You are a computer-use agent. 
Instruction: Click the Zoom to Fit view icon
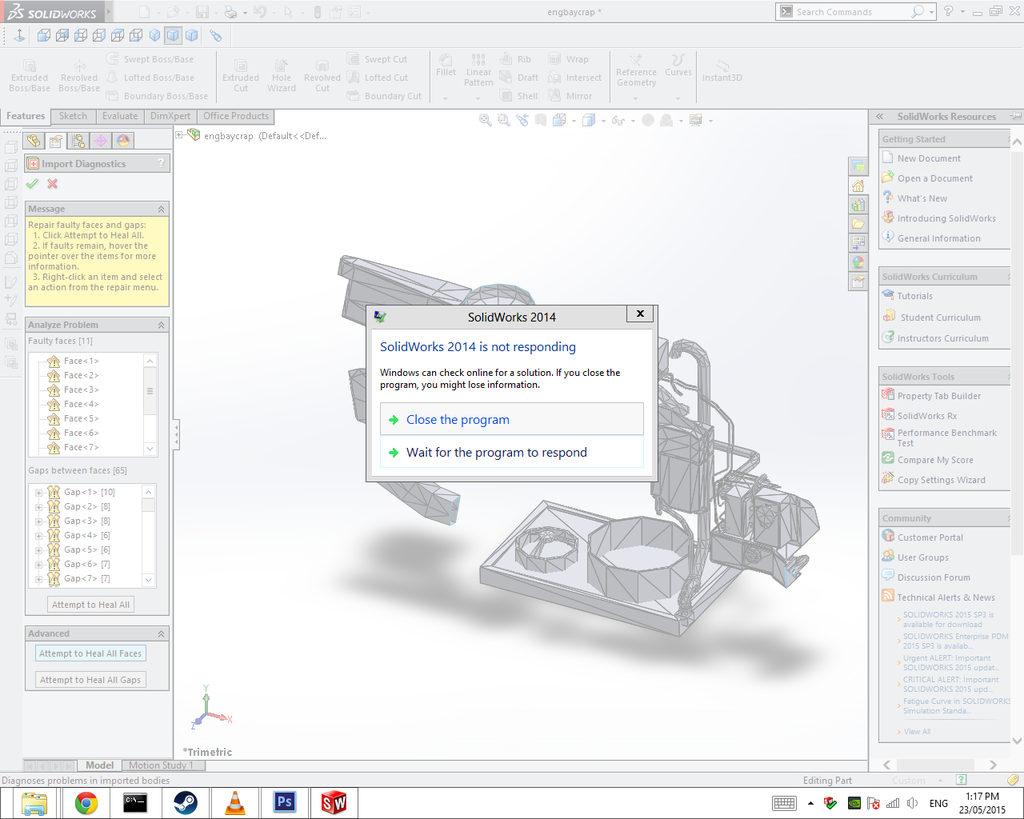[x=485, y=120]
